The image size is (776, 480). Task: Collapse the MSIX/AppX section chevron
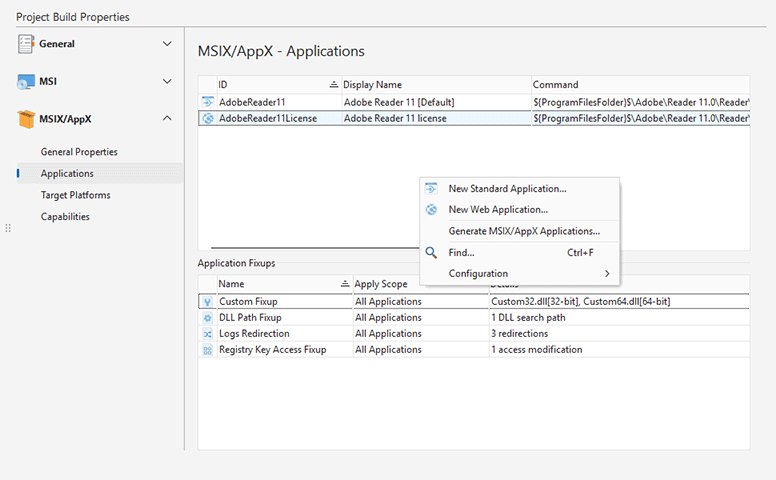167,119
